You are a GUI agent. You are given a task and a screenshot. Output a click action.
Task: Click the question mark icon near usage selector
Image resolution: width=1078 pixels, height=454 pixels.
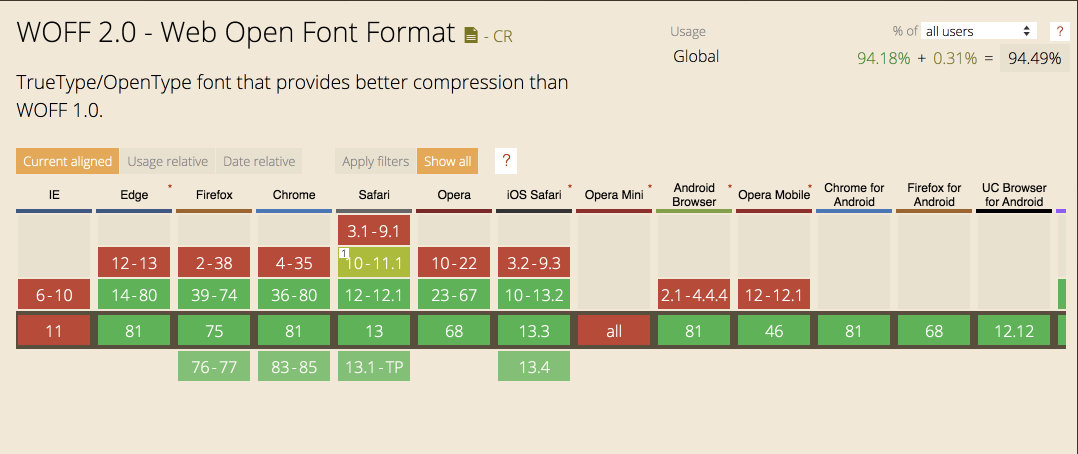(1059, 32)
